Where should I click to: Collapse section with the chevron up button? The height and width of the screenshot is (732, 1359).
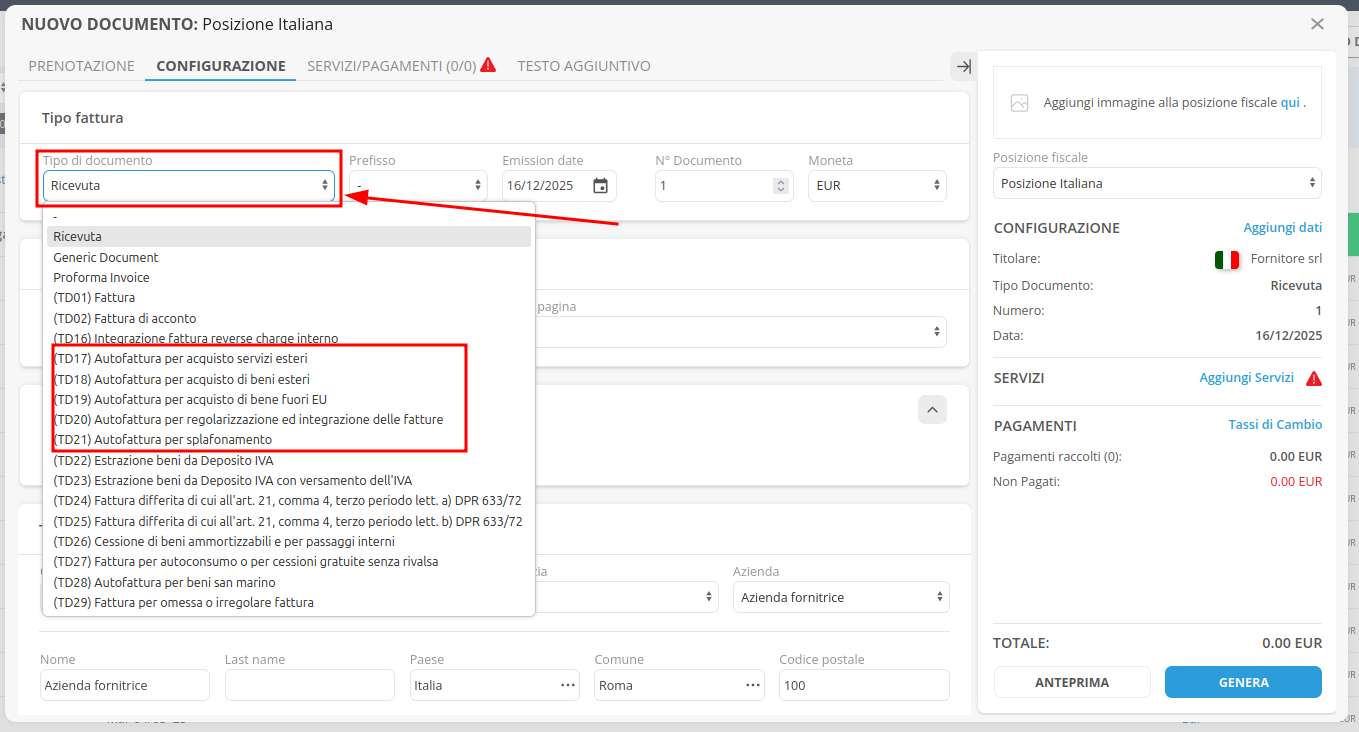click(x=932, y=409)
